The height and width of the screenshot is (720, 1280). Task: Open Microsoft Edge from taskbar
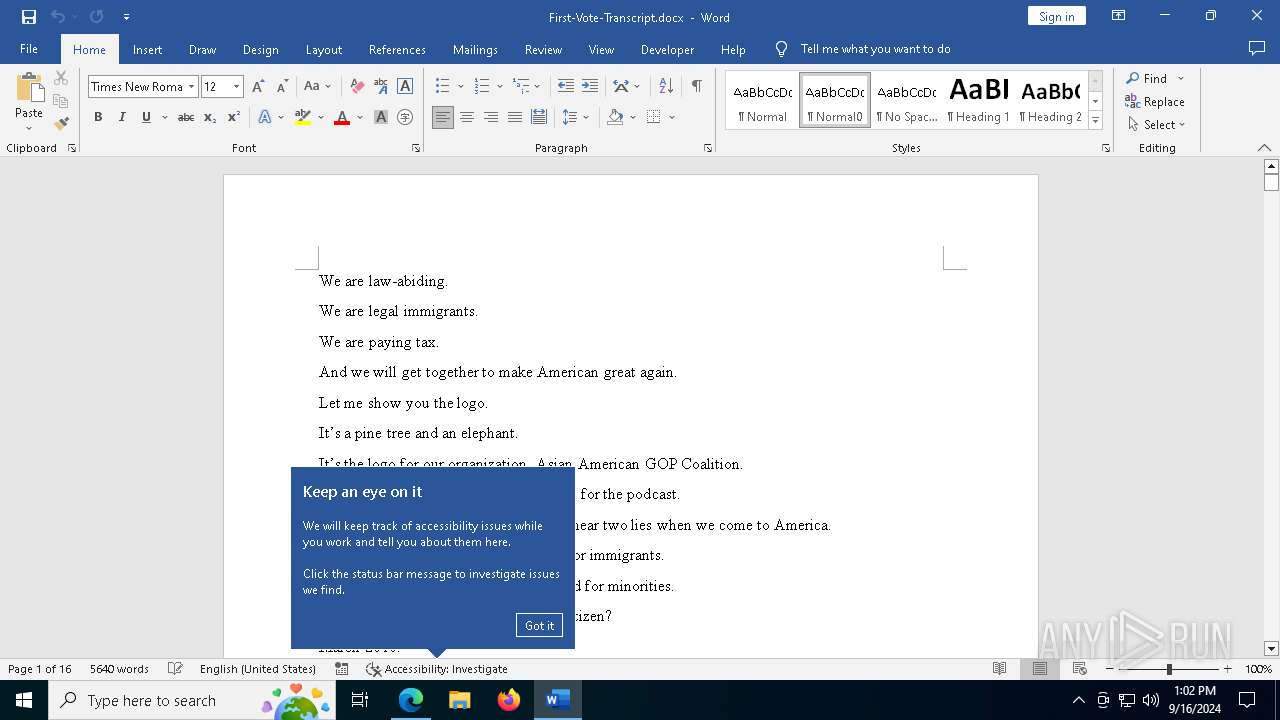tap(411, 700)
